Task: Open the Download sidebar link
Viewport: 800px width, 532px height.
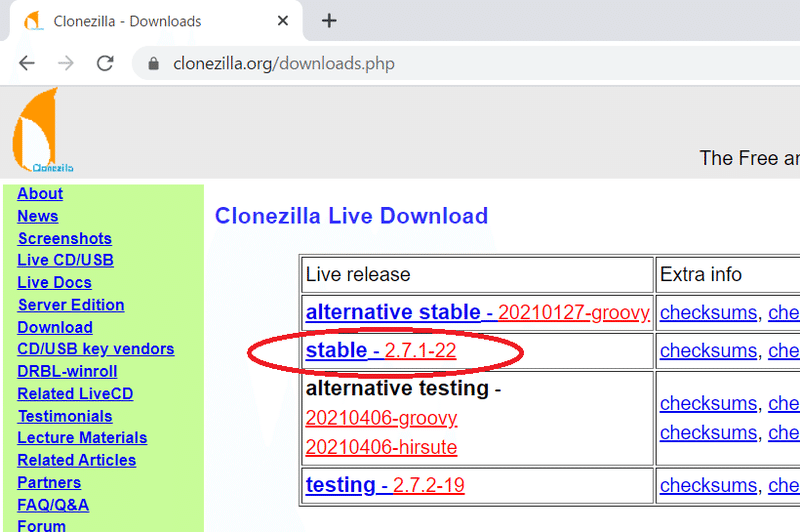Action: [x=55, y=327]
